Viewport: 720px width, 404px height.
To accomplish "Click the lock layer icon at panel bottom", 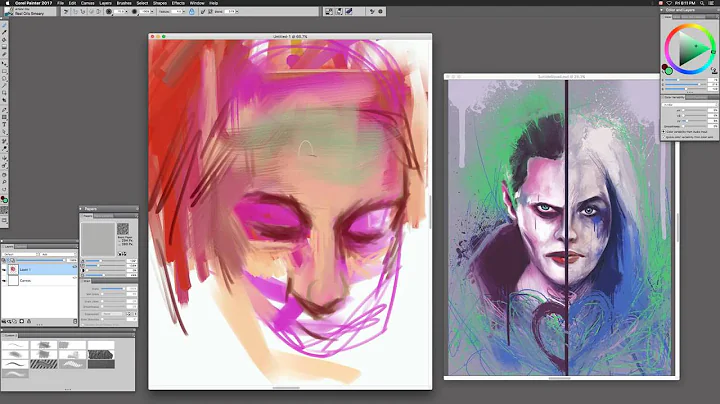I will click(28, 321).
